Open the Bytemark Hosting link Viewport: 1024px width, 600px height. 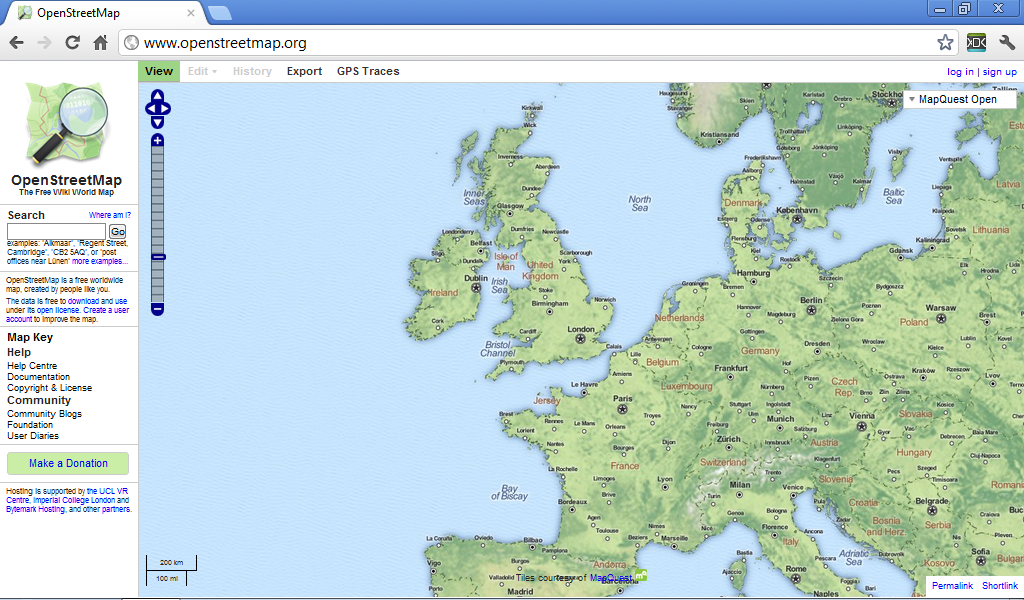coord(35,509)
